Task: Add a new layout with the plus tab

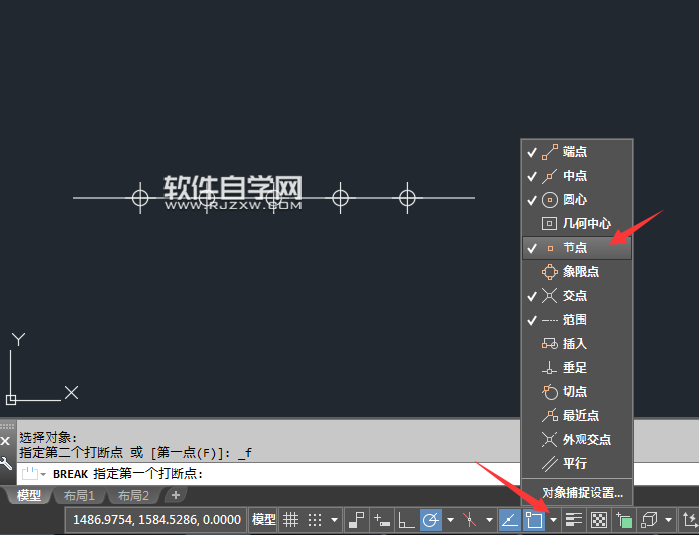Action: (176, 495)
